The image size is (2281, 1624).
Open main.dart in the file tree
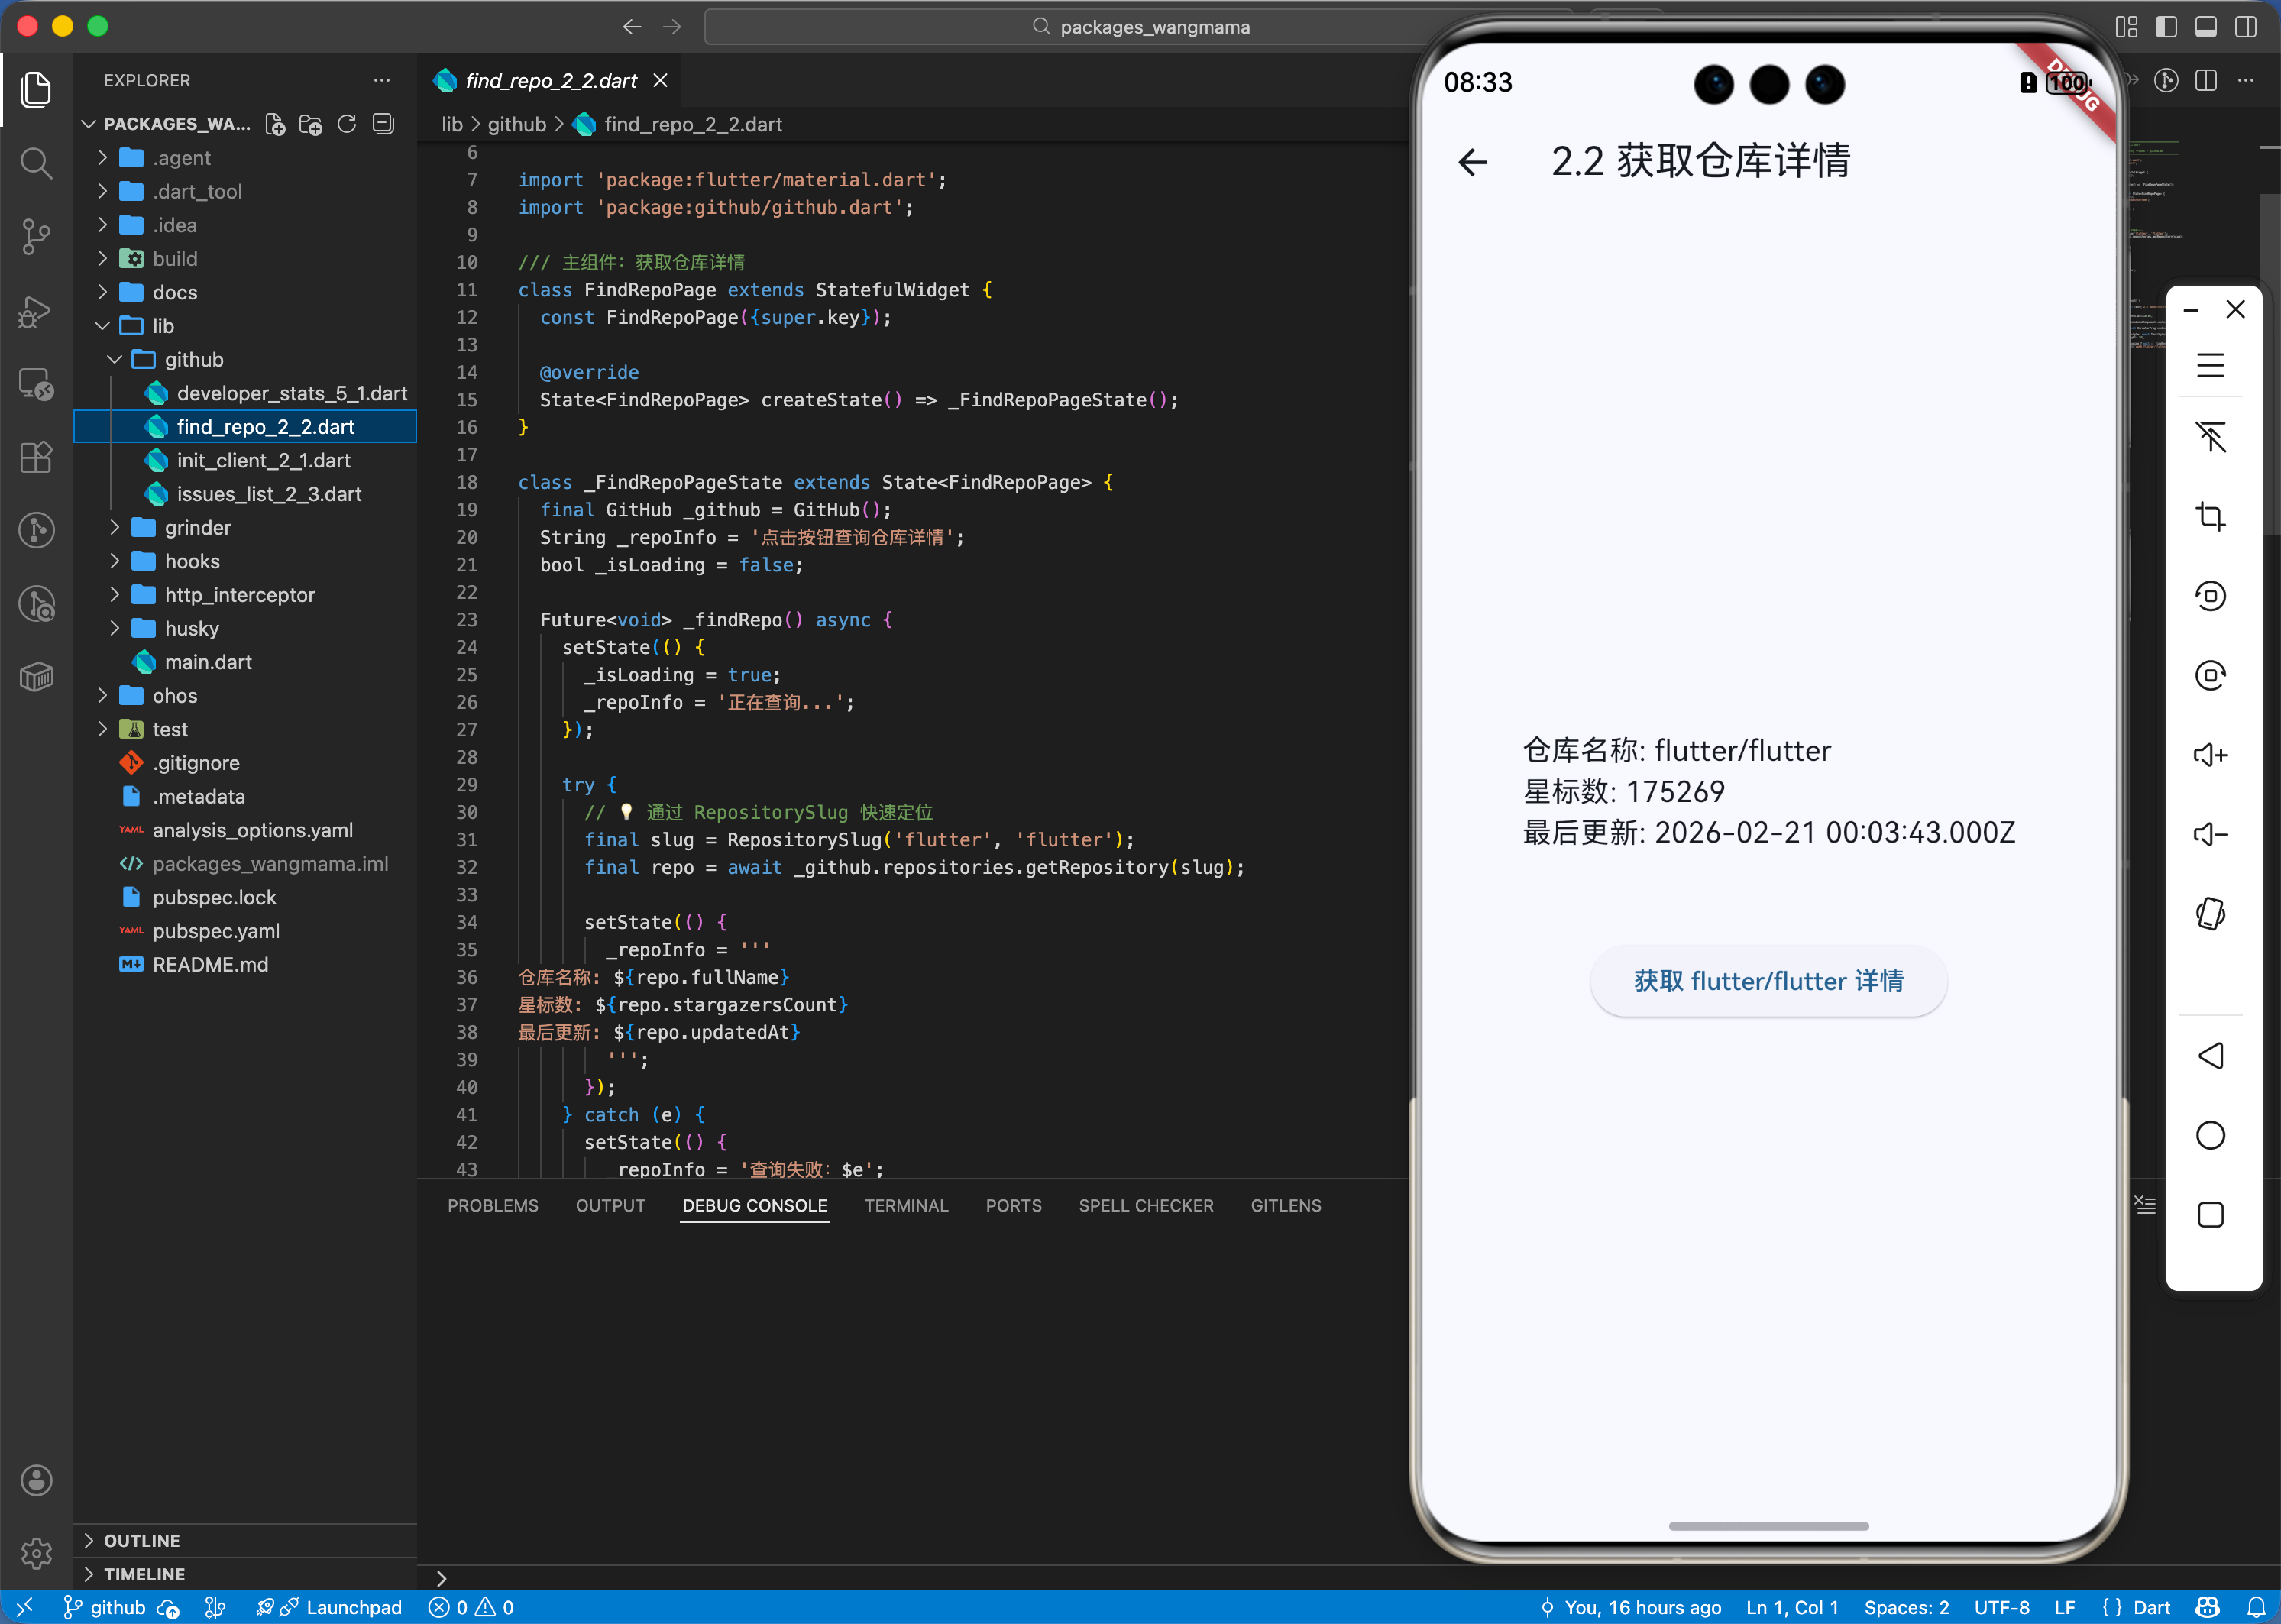click(208, 662)
